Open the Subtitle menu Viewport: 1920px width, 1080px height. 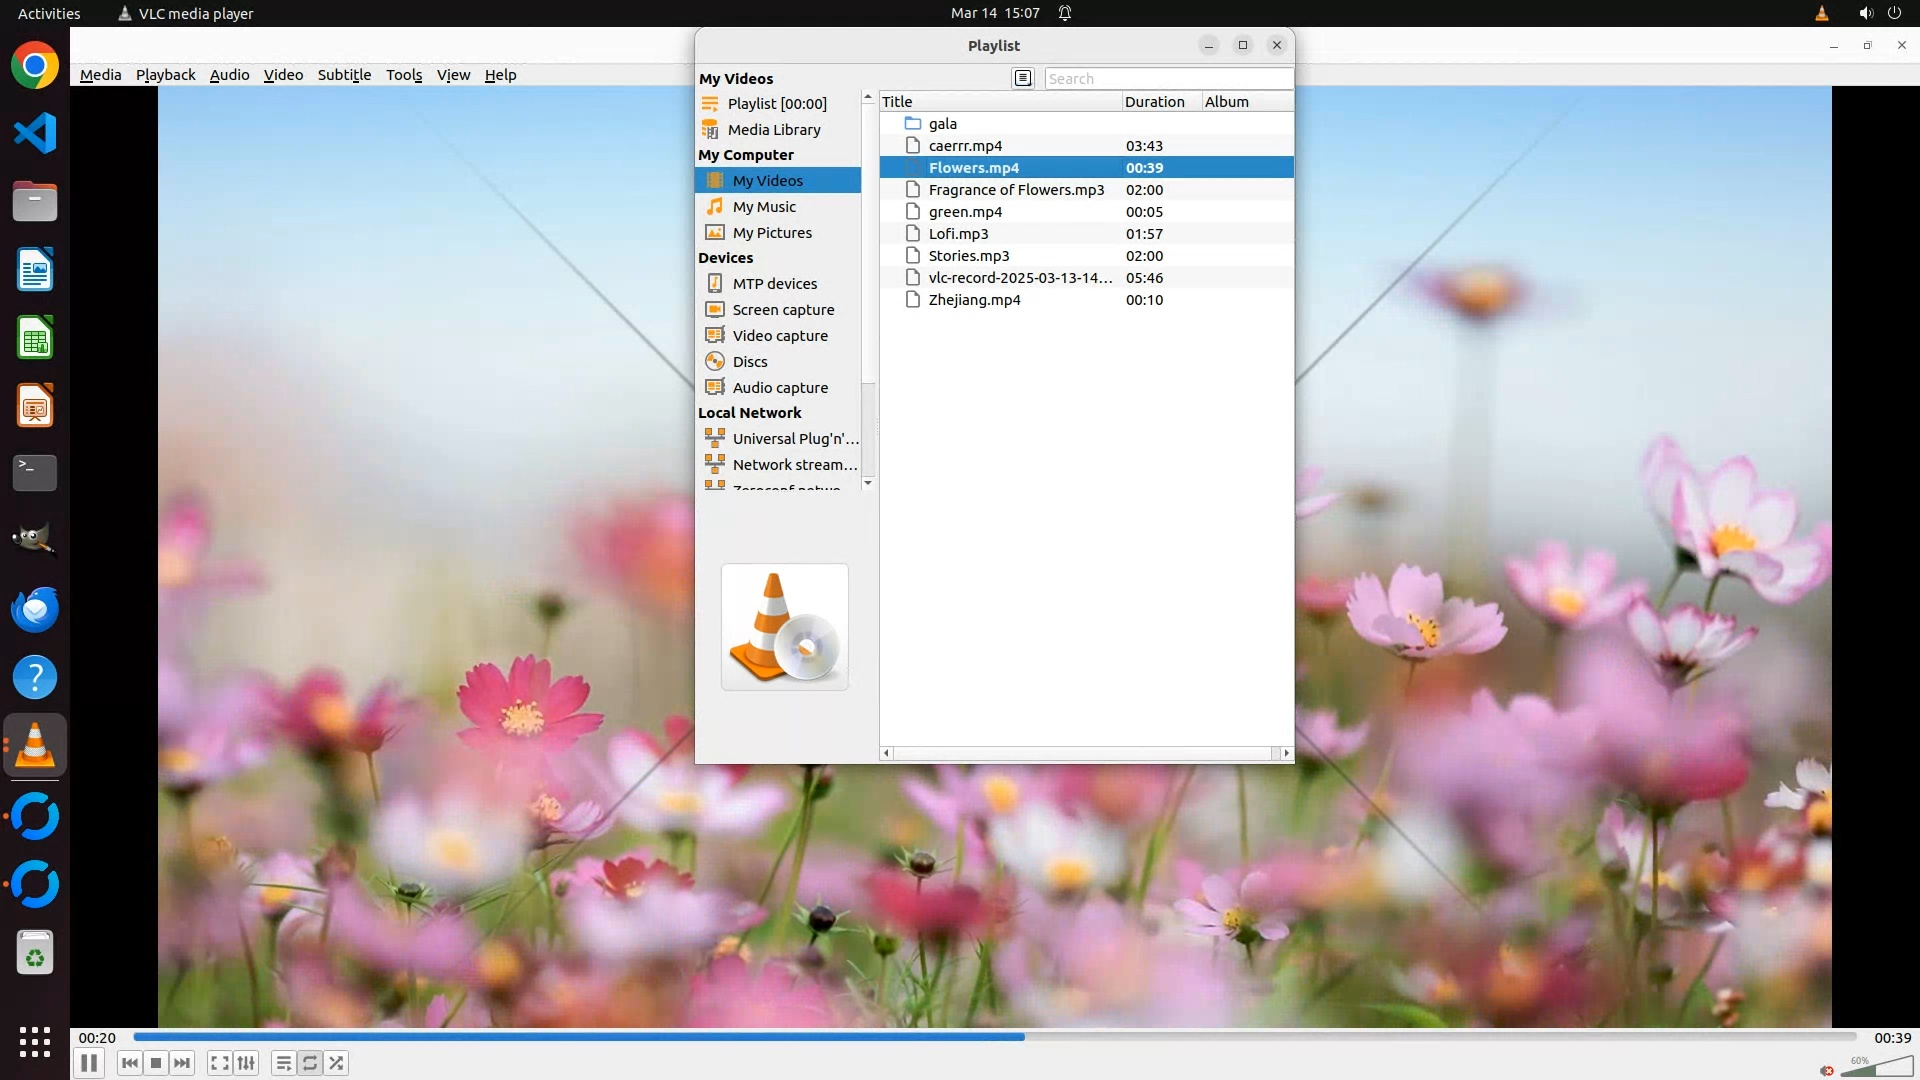(344, 75)
